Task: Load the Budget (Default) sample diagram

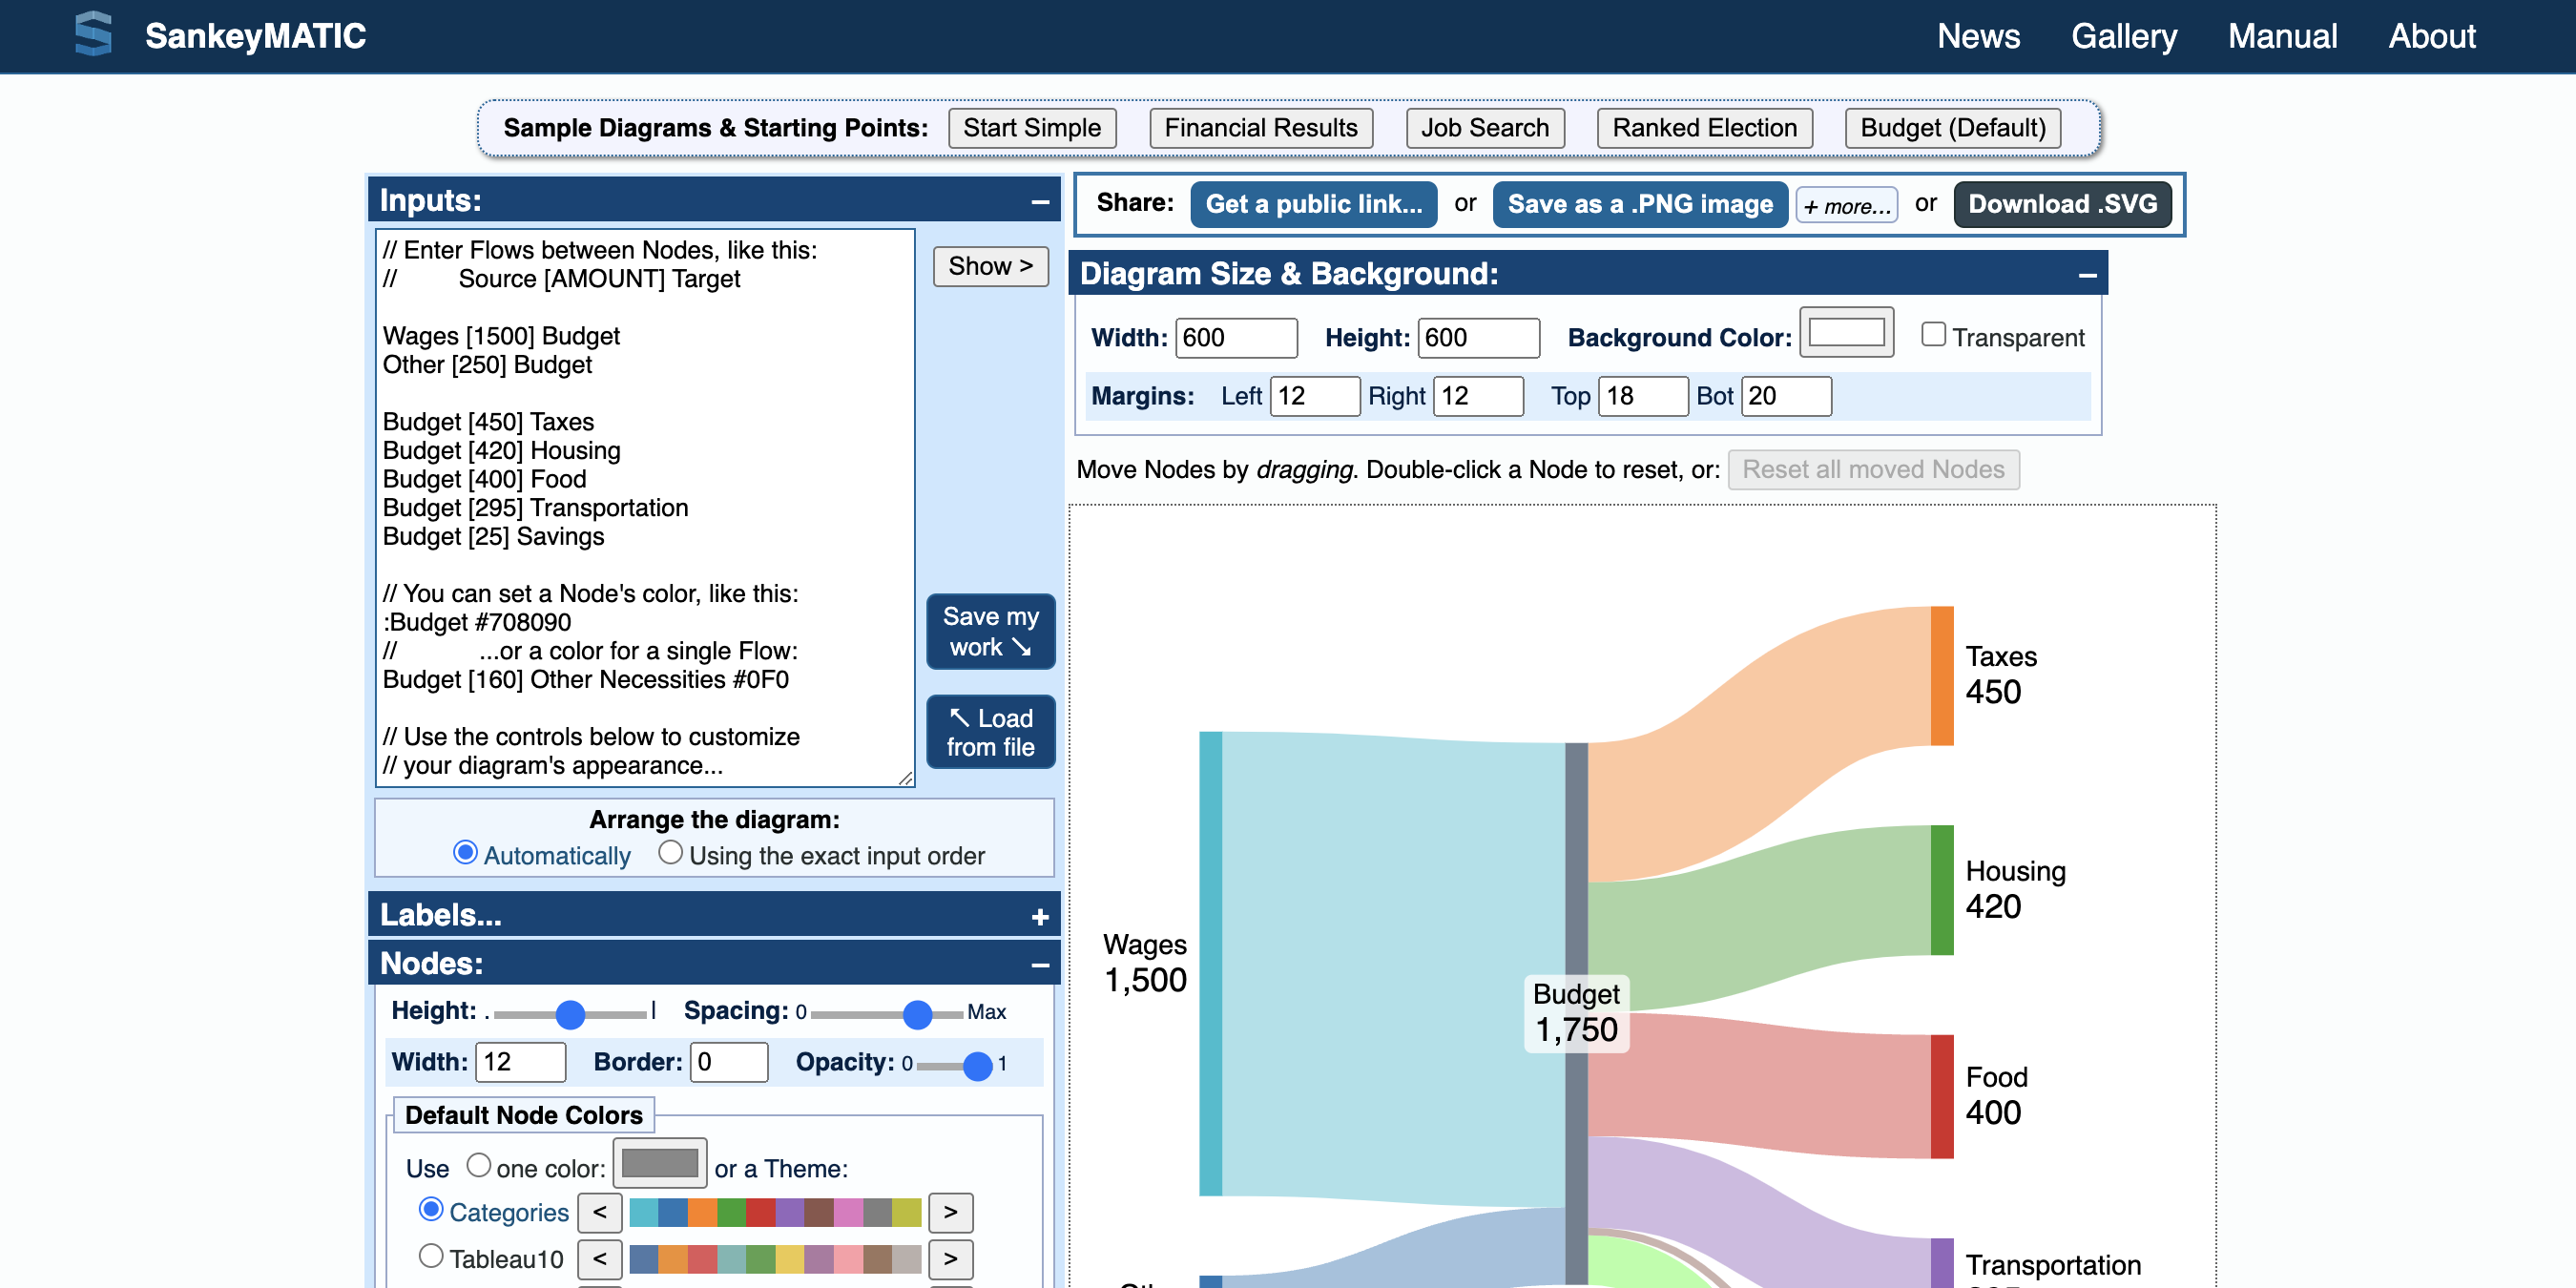Action: pyautogui.click(x=1952, y=128)
